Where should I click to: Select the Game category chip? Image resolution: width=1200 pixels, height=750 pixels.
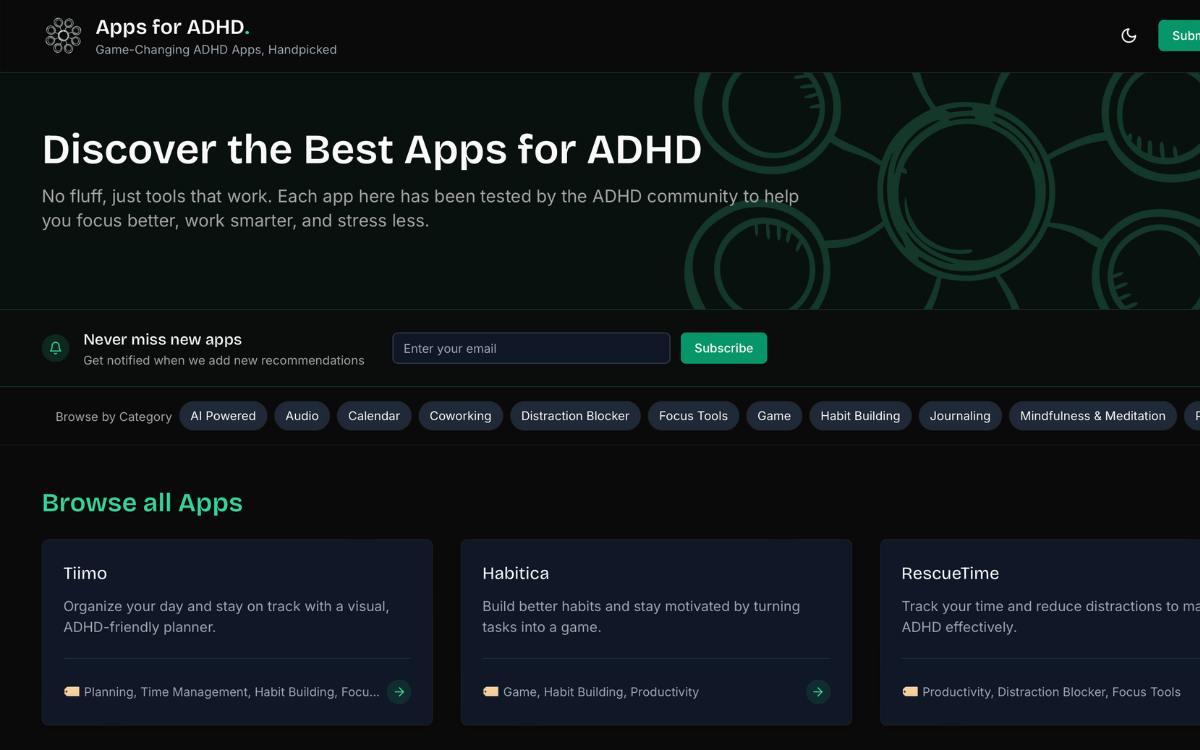click(774, 416)
